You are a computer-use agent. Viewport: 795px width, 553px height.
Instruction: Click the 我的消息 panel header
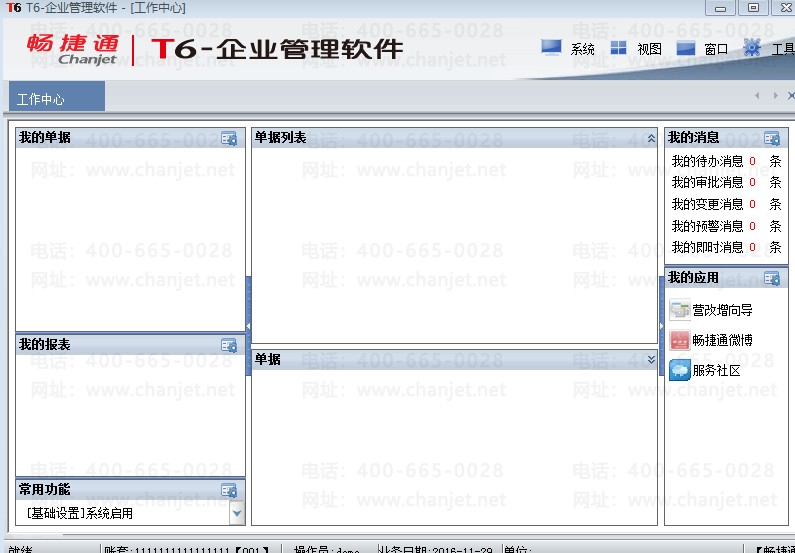[726, 138]
